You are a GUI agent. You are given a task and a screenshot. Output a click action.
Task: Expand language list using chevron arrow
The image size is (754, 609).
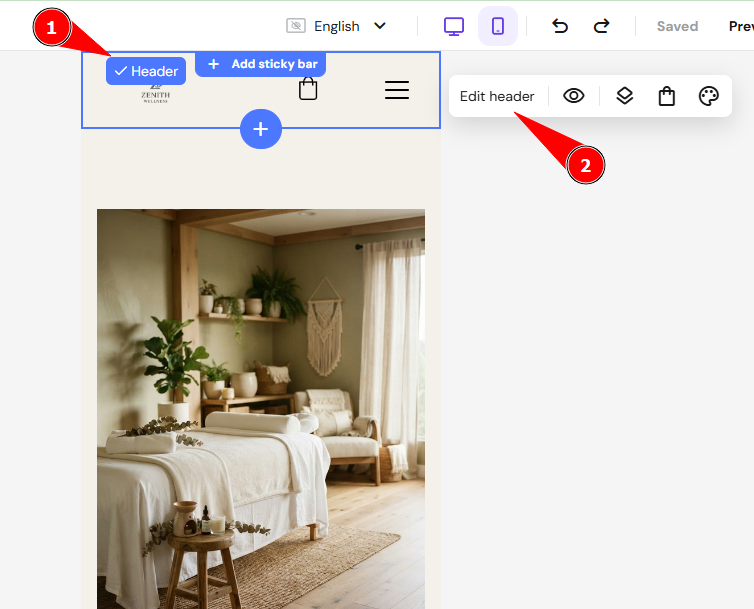380,25
